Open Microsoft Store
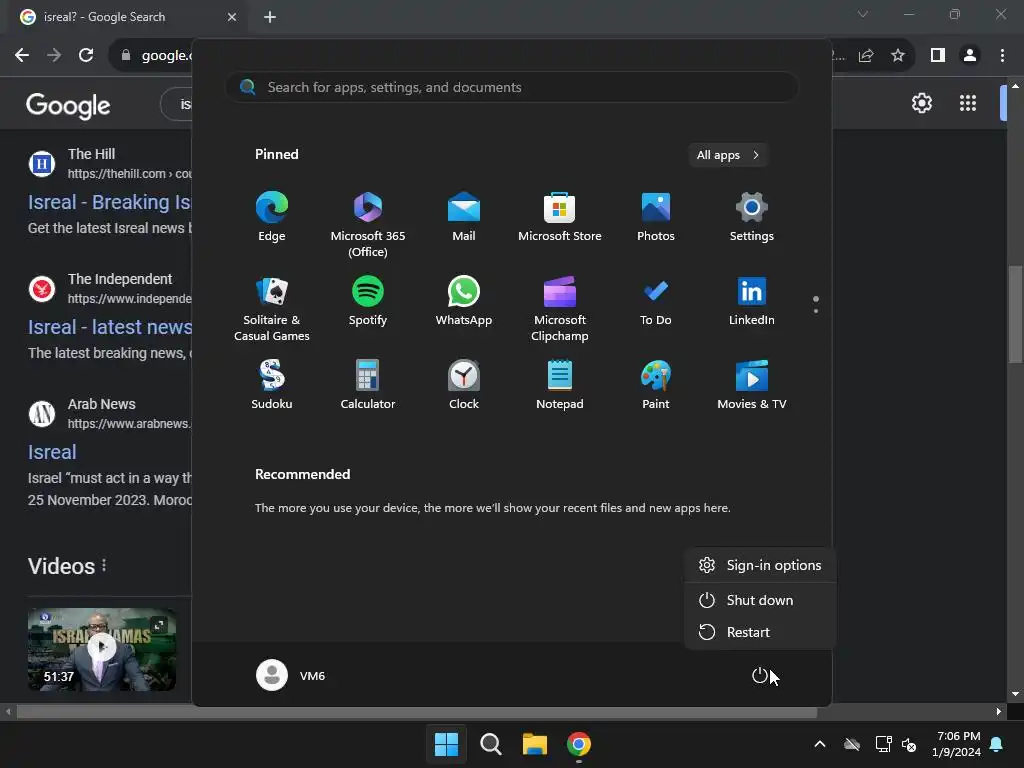The height and width of the screenshot is (768, 1024). pyautogui.click(x=560, y=217)
